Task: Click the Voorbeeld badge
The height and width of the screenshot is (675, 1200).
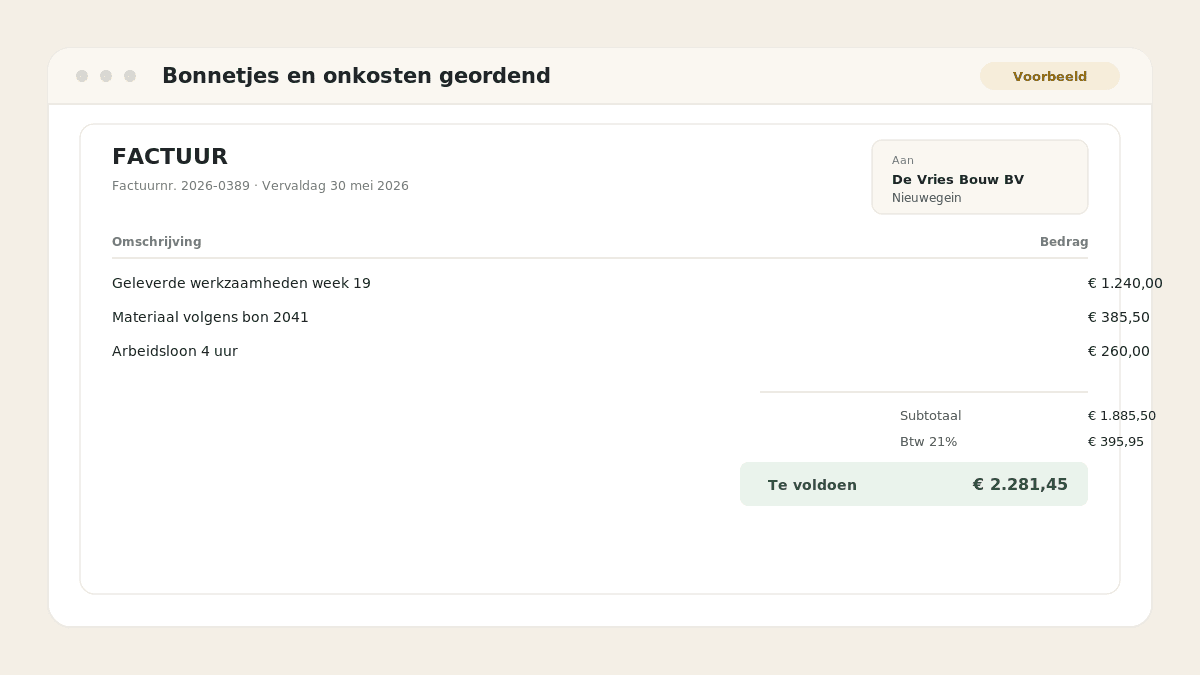Action: point(1050,76)
